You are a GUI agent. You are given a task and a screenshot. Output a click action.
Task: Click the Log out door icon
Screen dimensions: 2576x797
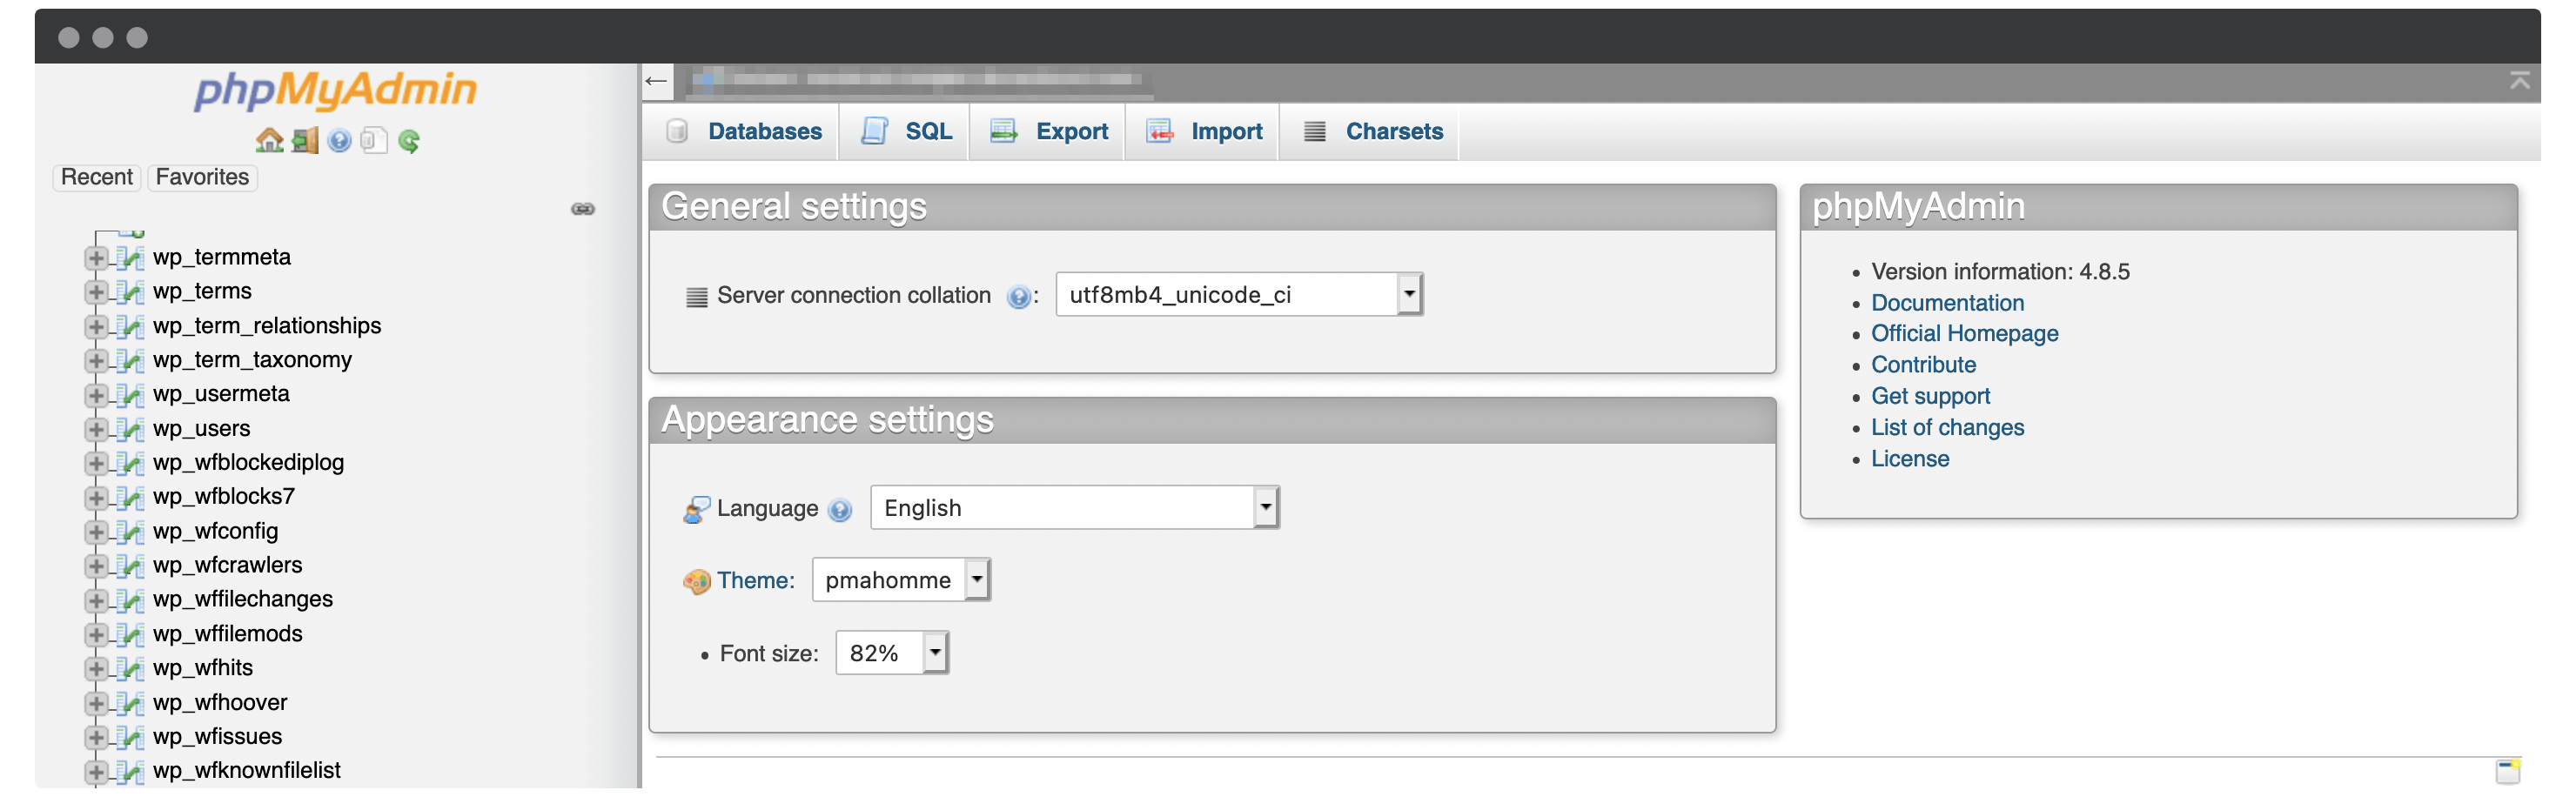(x=304, y=141)
